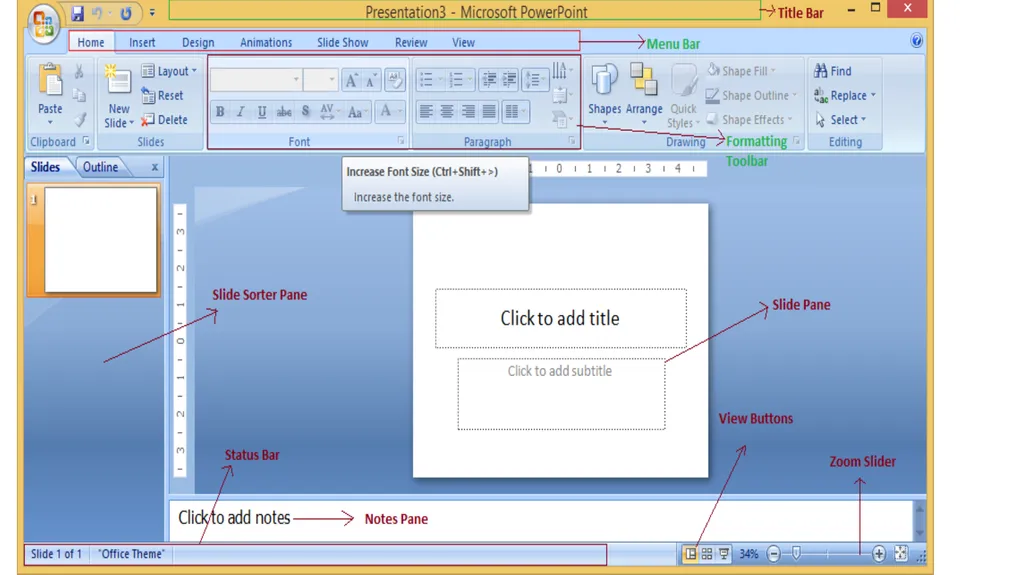1024x575 pixels.
Task: Apply strikethrough to text
Action: tap(284, 112)
